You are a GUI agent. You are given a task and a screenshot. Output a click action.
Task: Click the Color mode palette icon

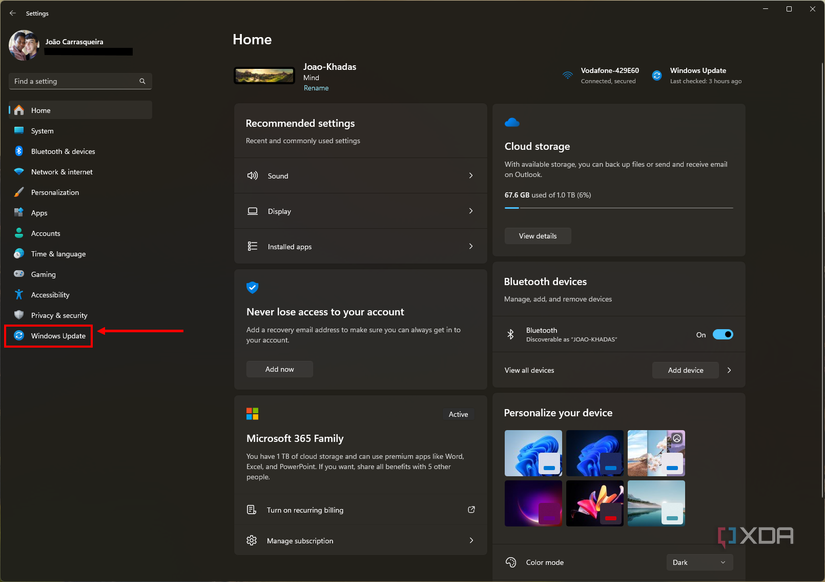[511, 562]
